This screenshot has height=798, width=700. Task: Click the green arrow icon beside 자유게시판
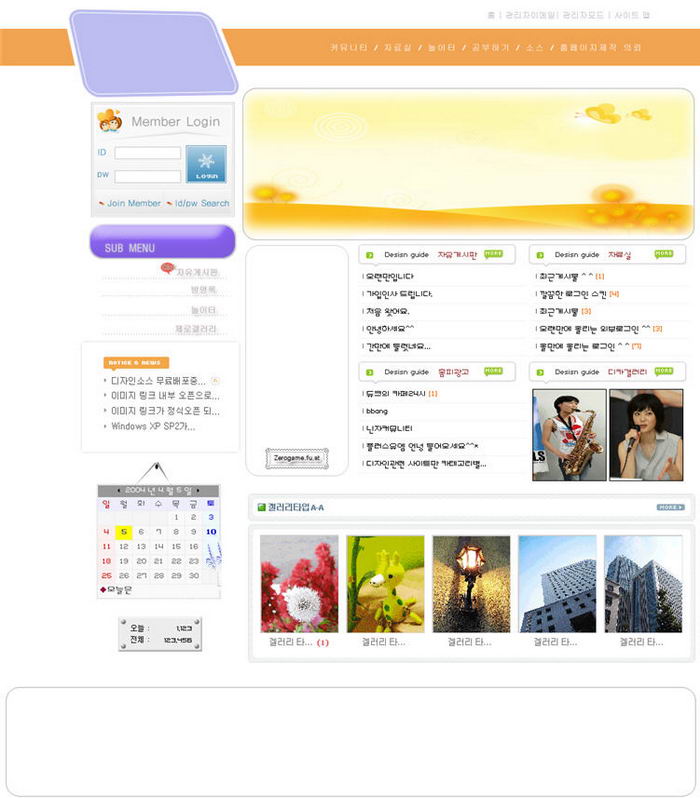(x=370, y=255)
